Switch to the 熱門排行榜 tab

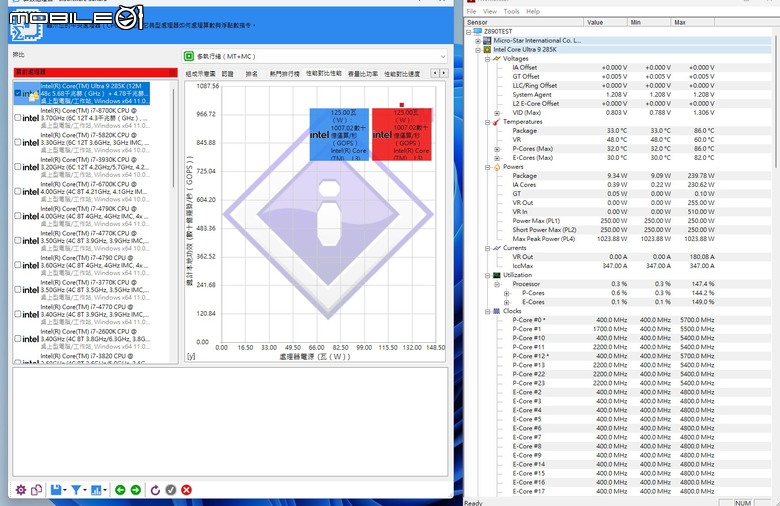[285, 74]
